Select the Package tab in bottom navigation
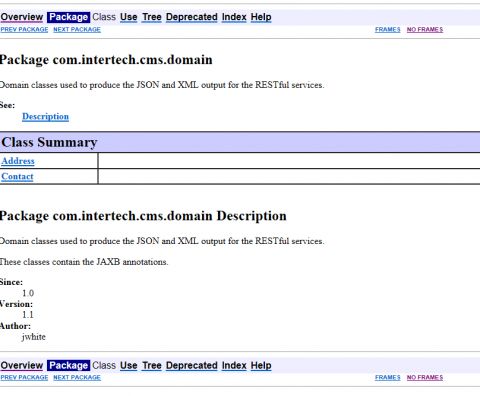 click(68, 365)
